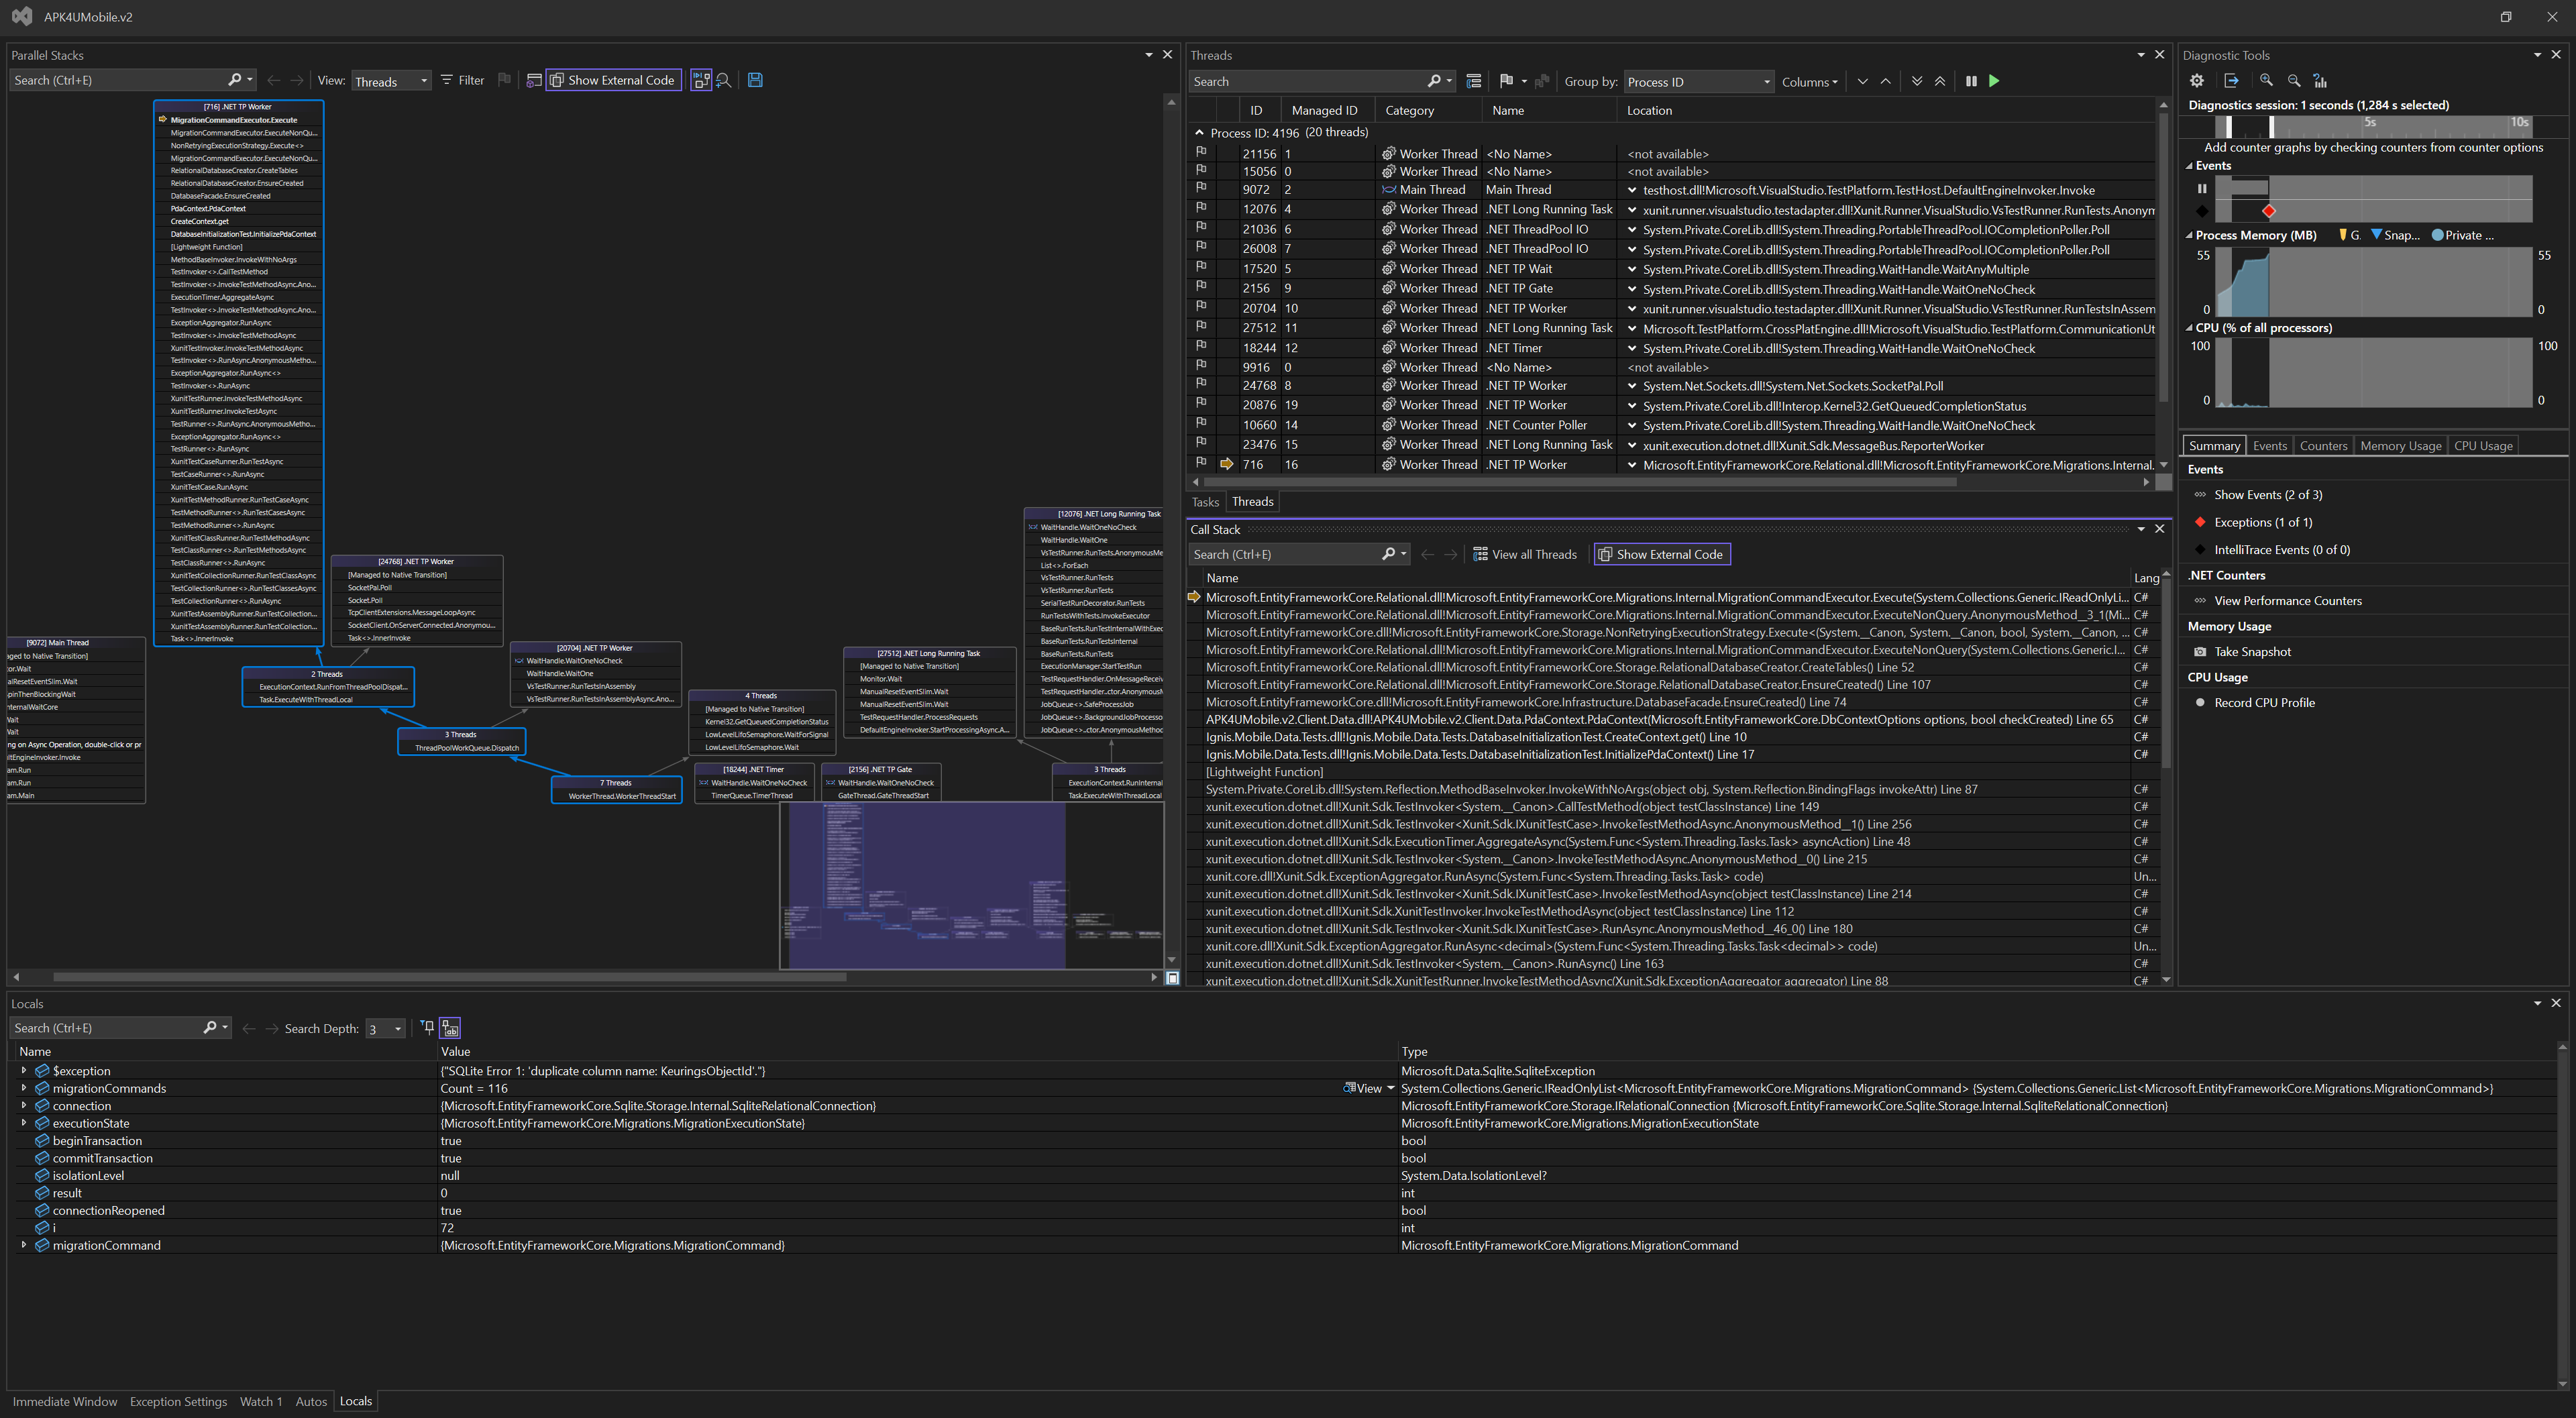
Task: Click the zoom-to-fit magnifier in Parallel Stacks
Action: [x=724, y=80]
